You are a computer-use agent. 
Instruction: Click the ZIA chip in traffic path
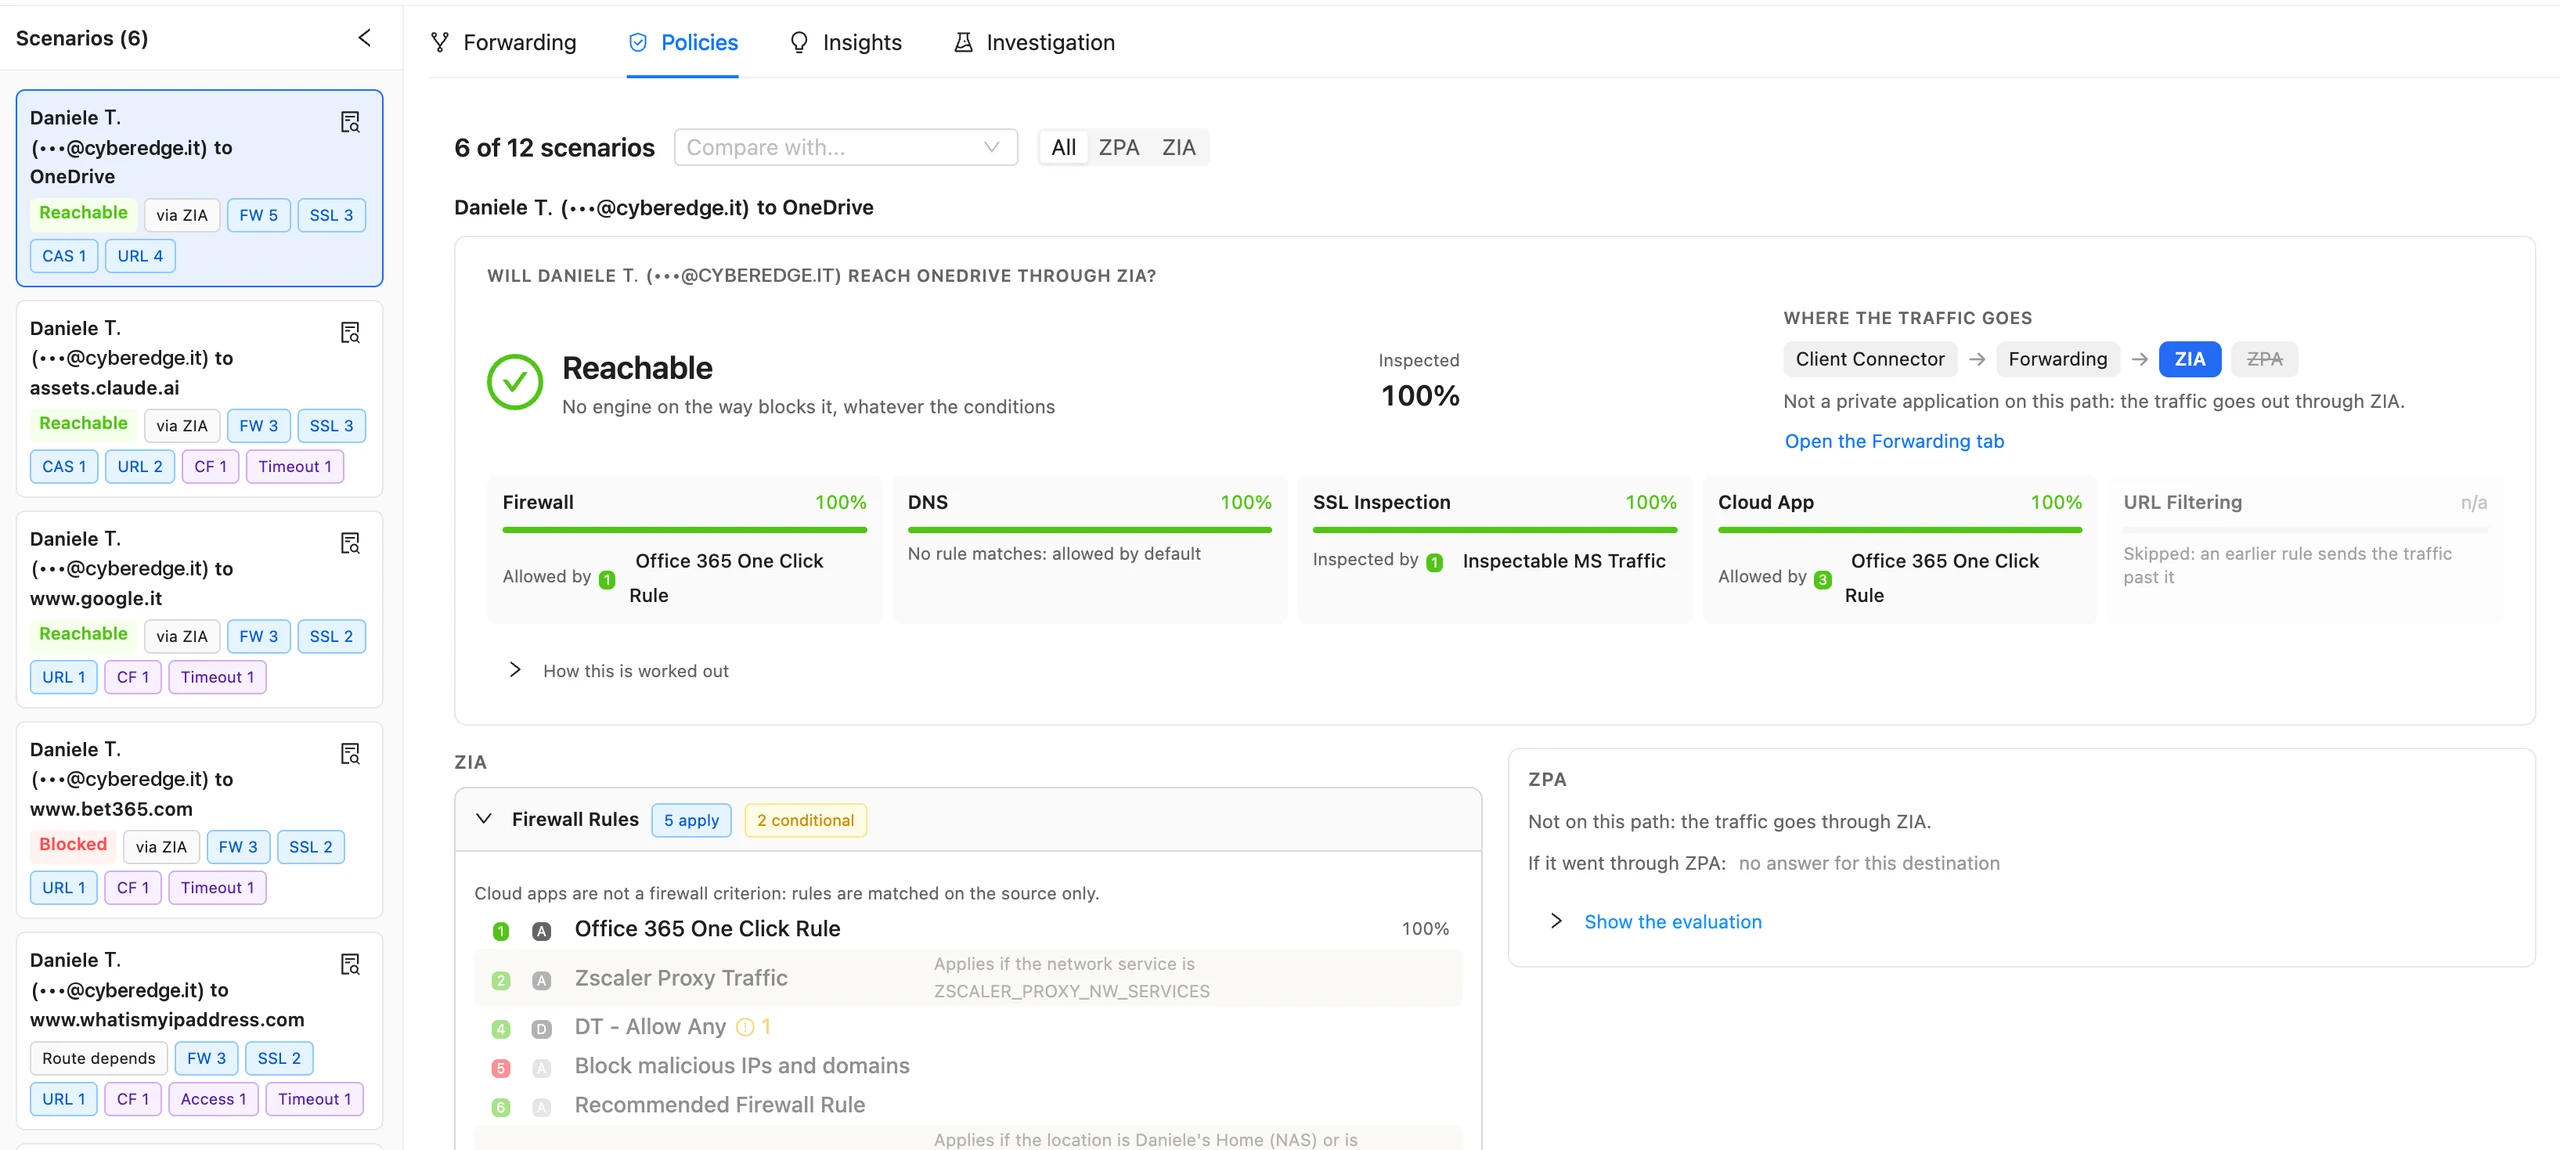(2189, 359)
